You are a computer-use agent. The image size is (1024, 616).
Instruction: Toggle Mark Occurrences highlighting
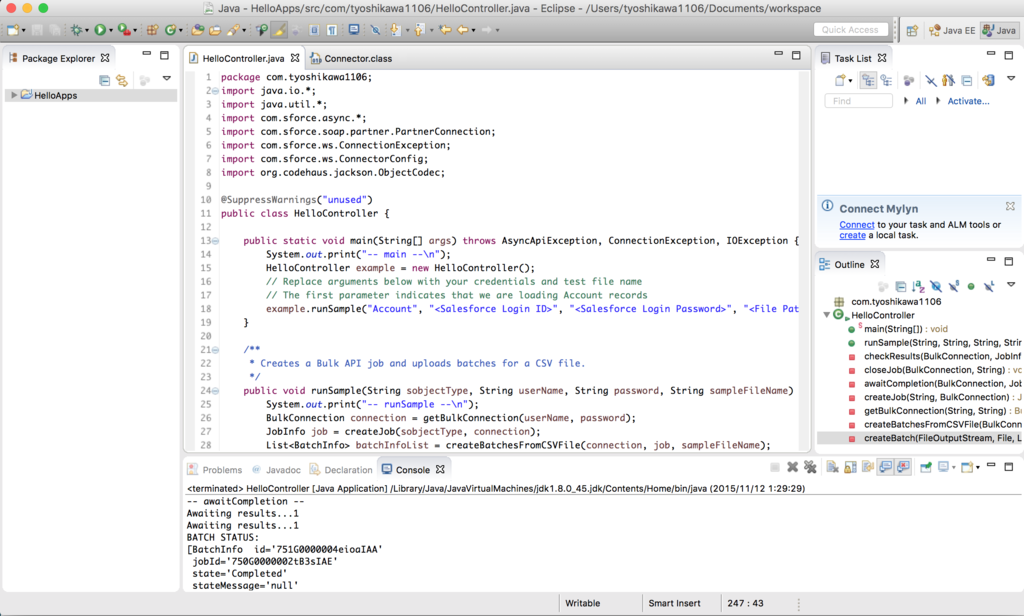point(279,31)
